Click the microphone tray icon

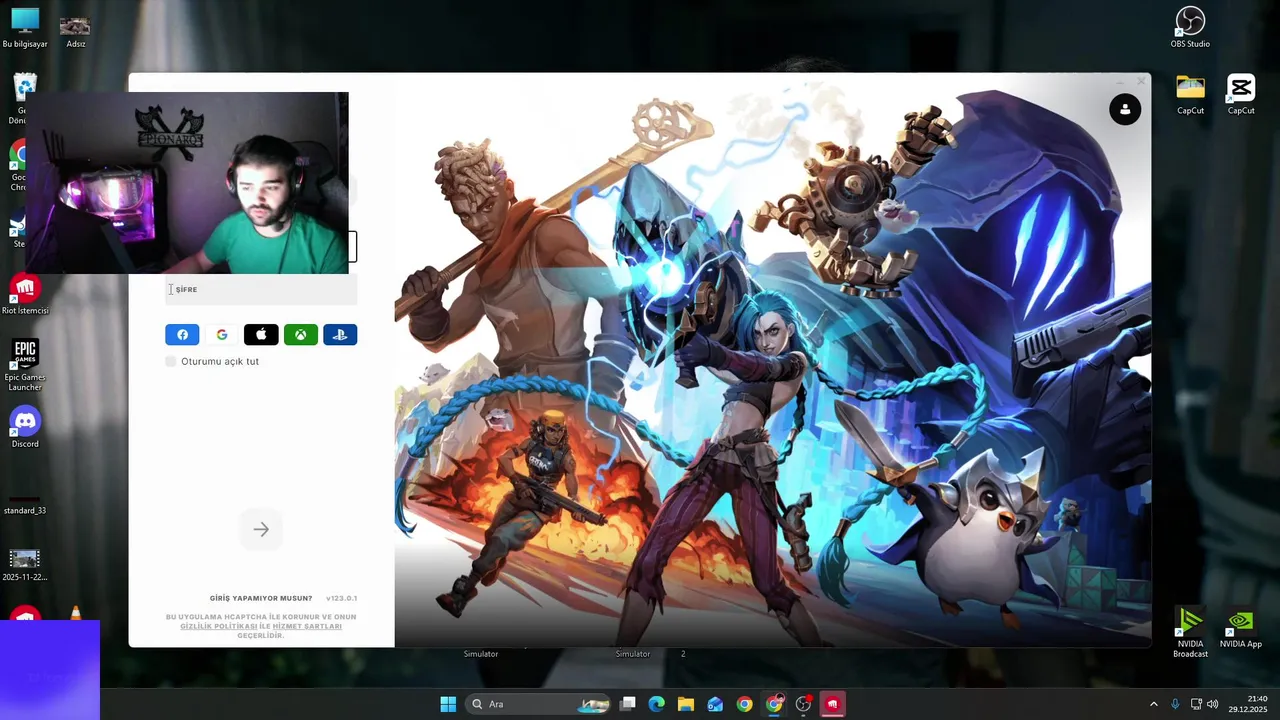1176,704
